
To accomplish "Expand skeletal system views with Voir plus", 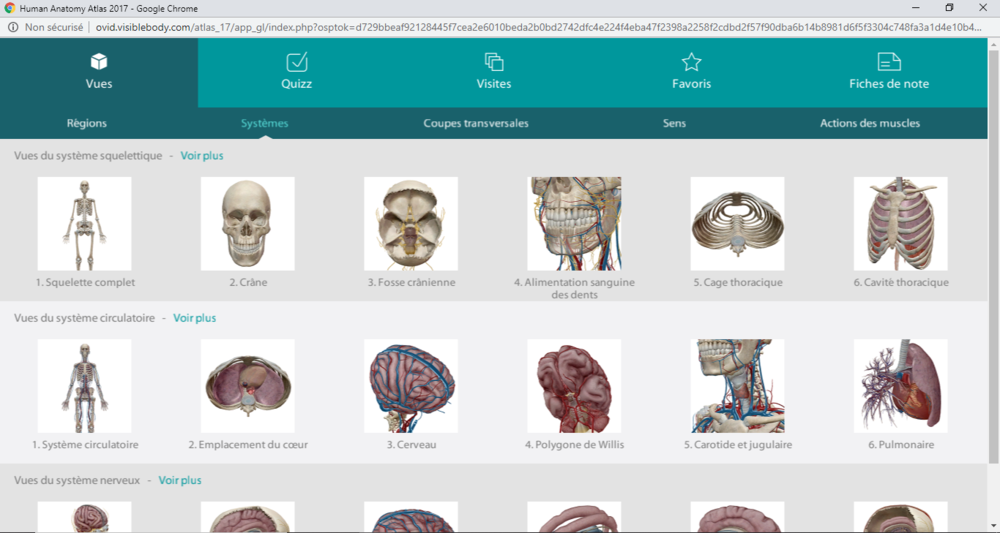I will pyautogui.click(x=202, y=156).
